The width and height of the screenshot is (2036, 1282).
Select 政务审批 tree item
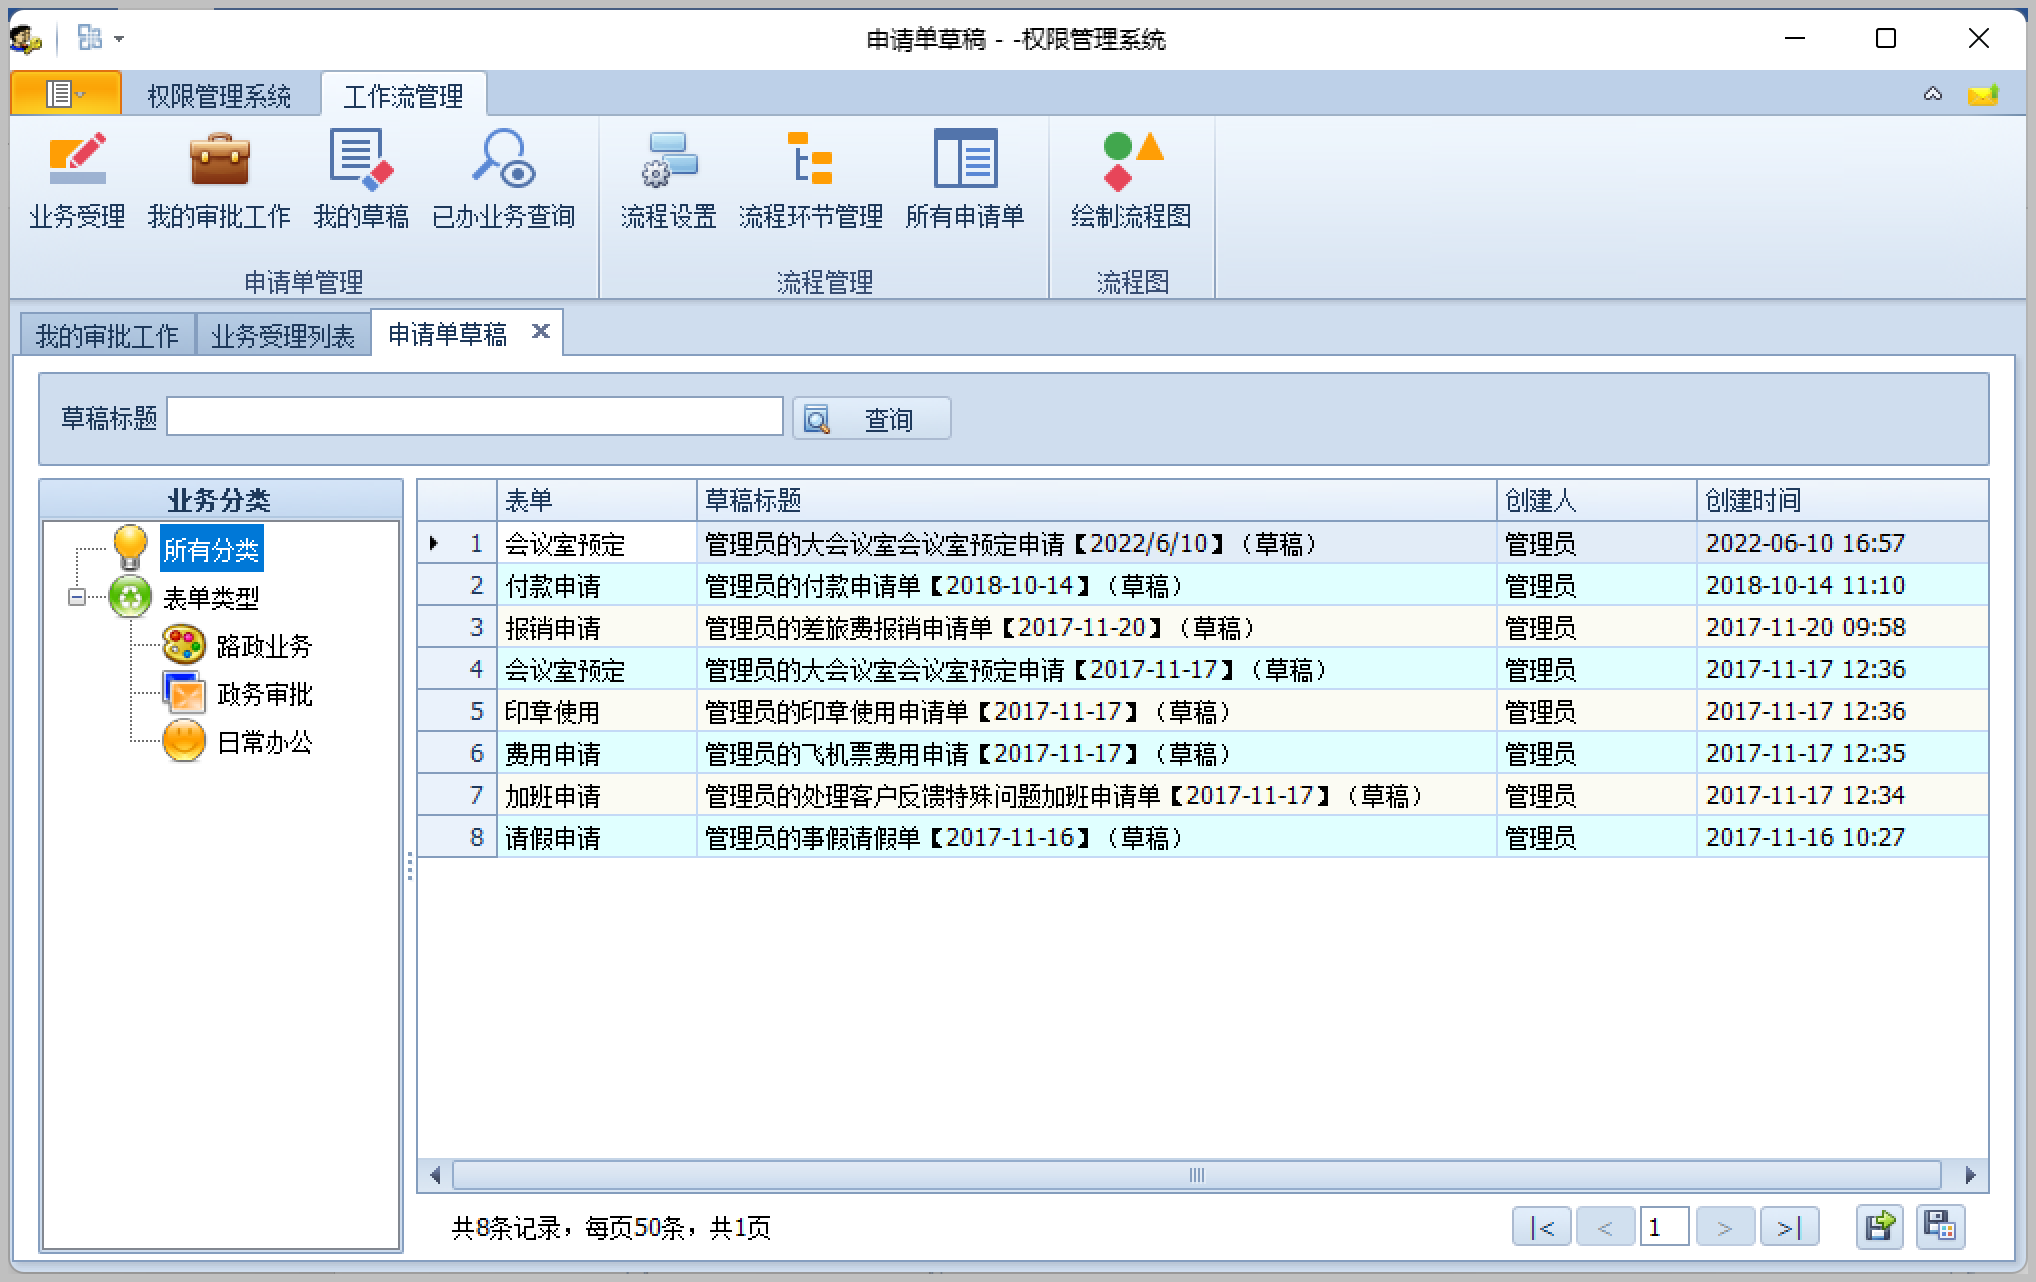click(x=264, y=694)
